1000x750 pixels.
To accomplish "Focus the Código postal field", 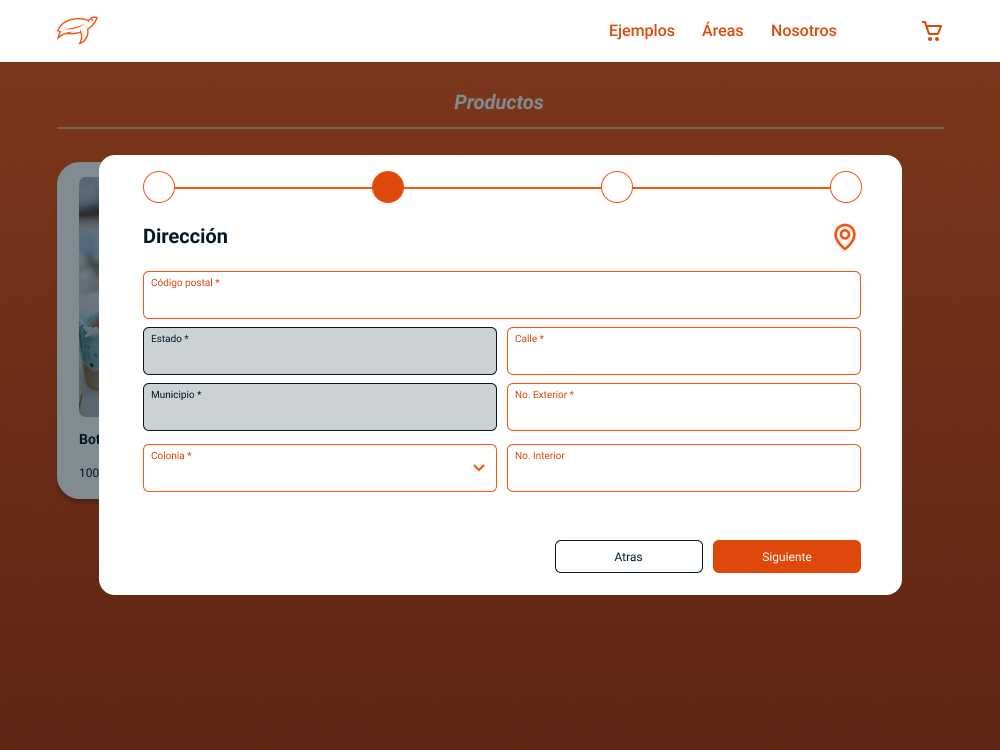I will pos(502,295).
